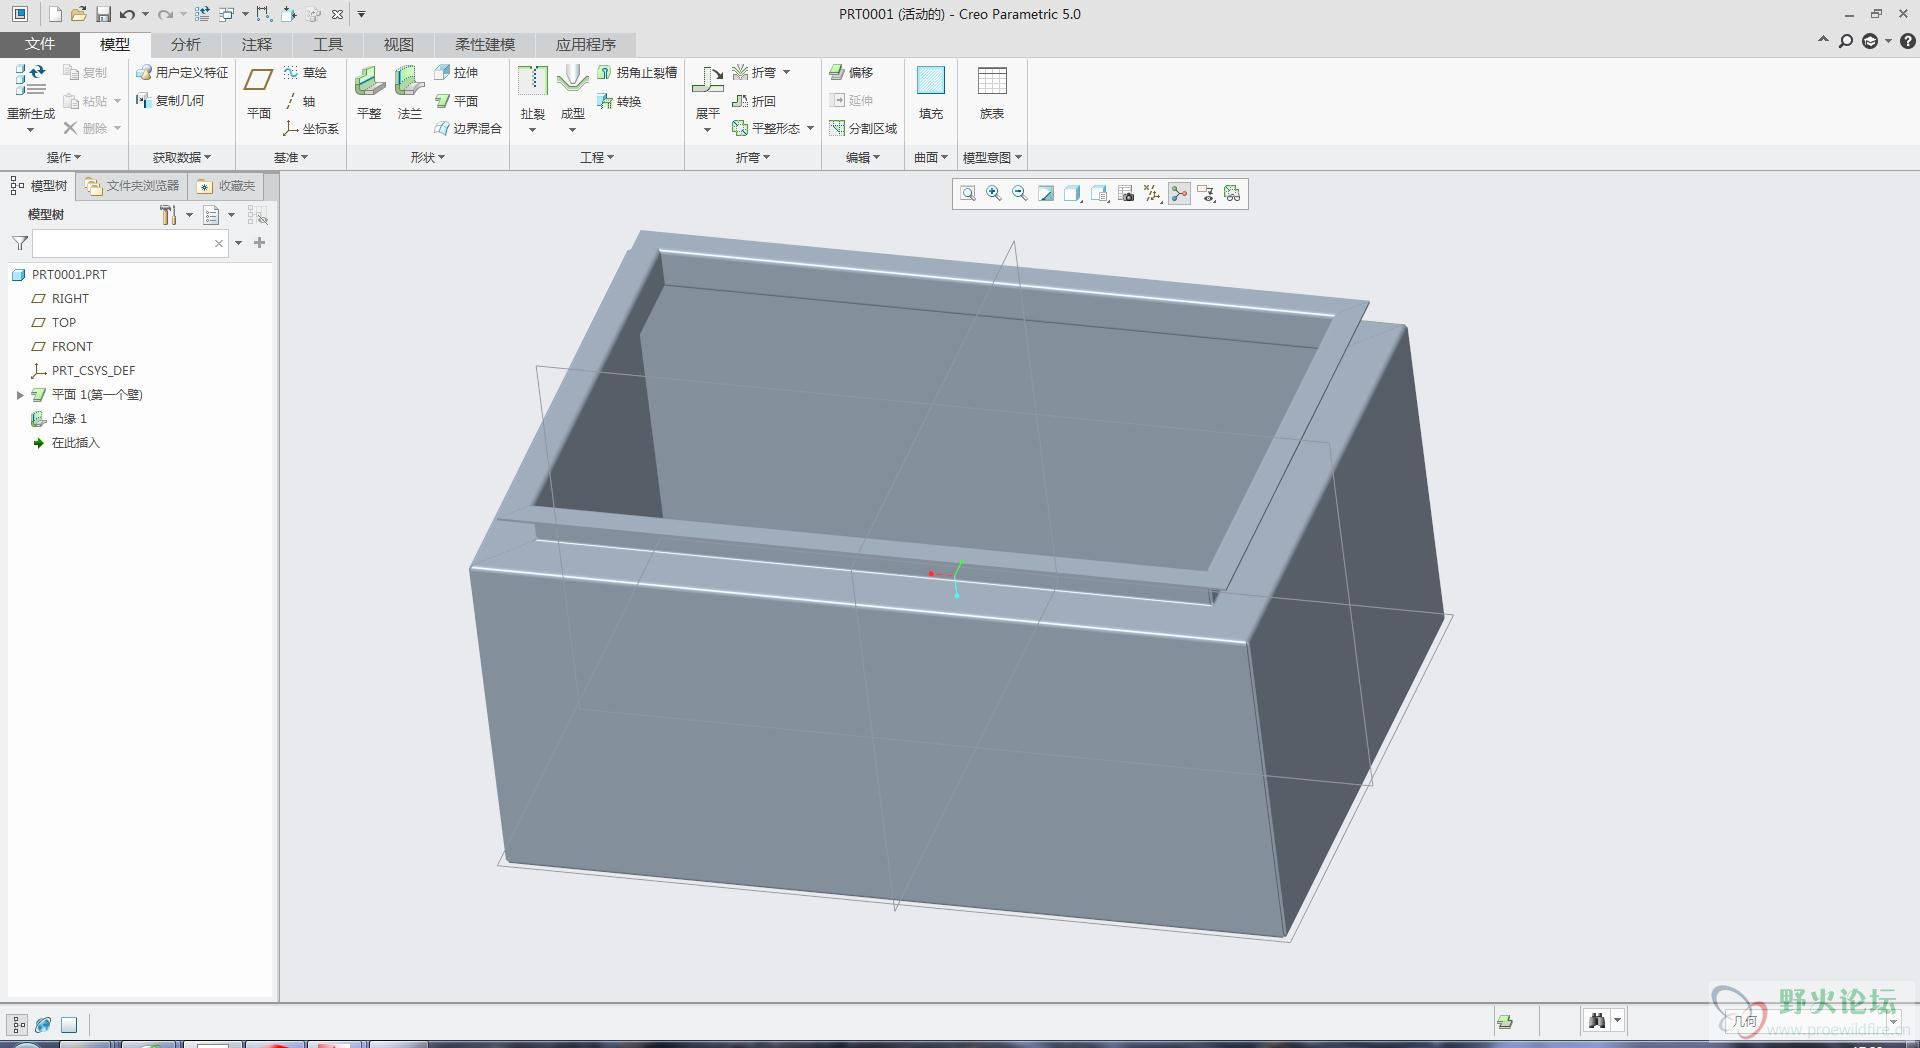
Task: Select the Flange (法兰) tool
Action: click(409, 92)
